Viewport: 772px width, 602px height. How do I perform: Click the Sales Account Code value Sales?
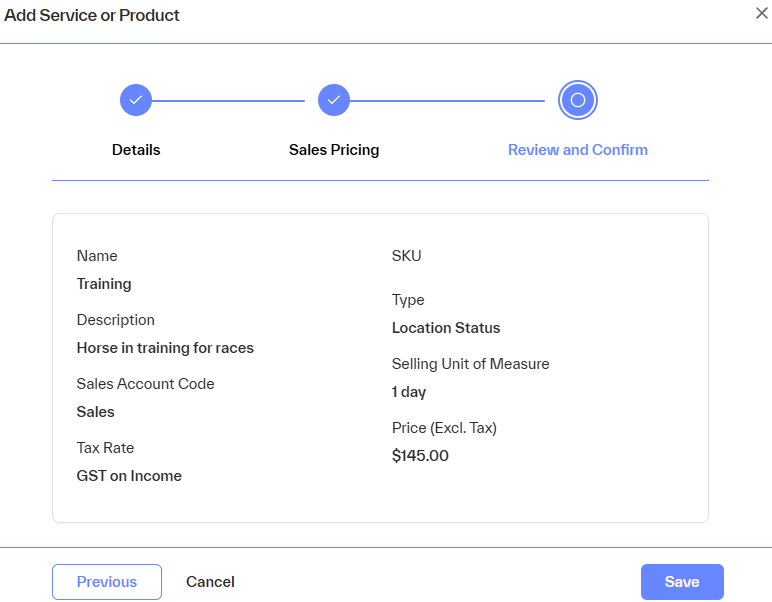point(96,412)
